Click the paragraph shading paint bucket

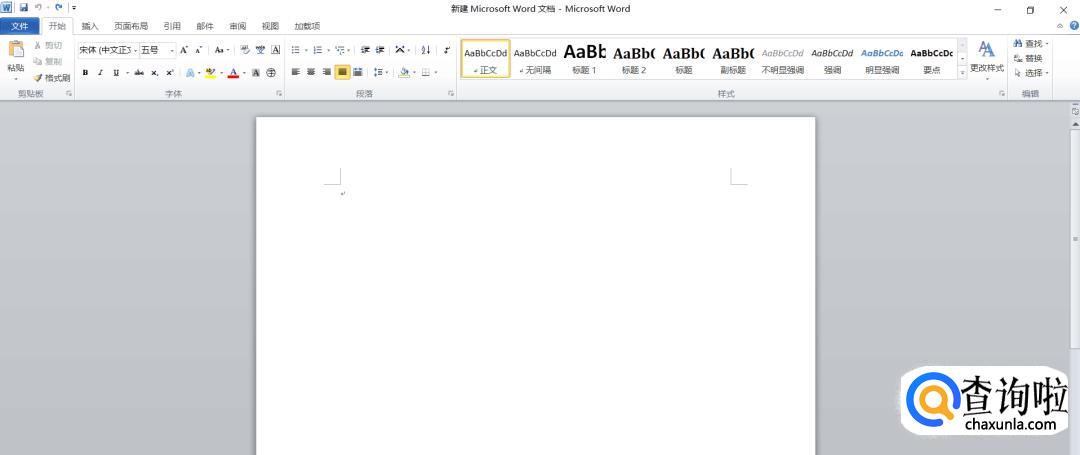tap(404, 72)
